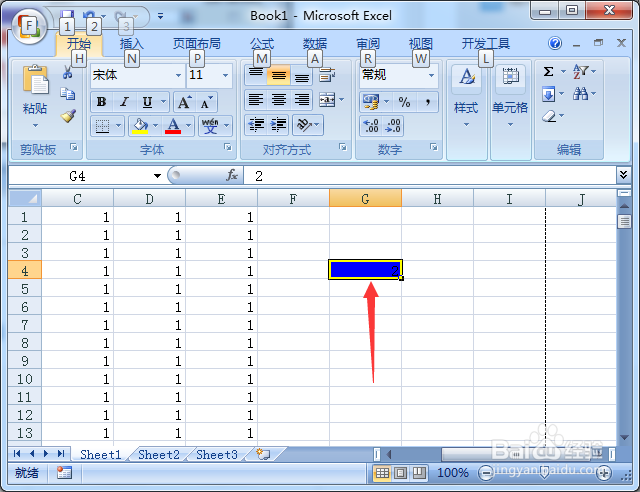Click the 100% zoom level
640x492 pixels.
[x=453, y=473]
